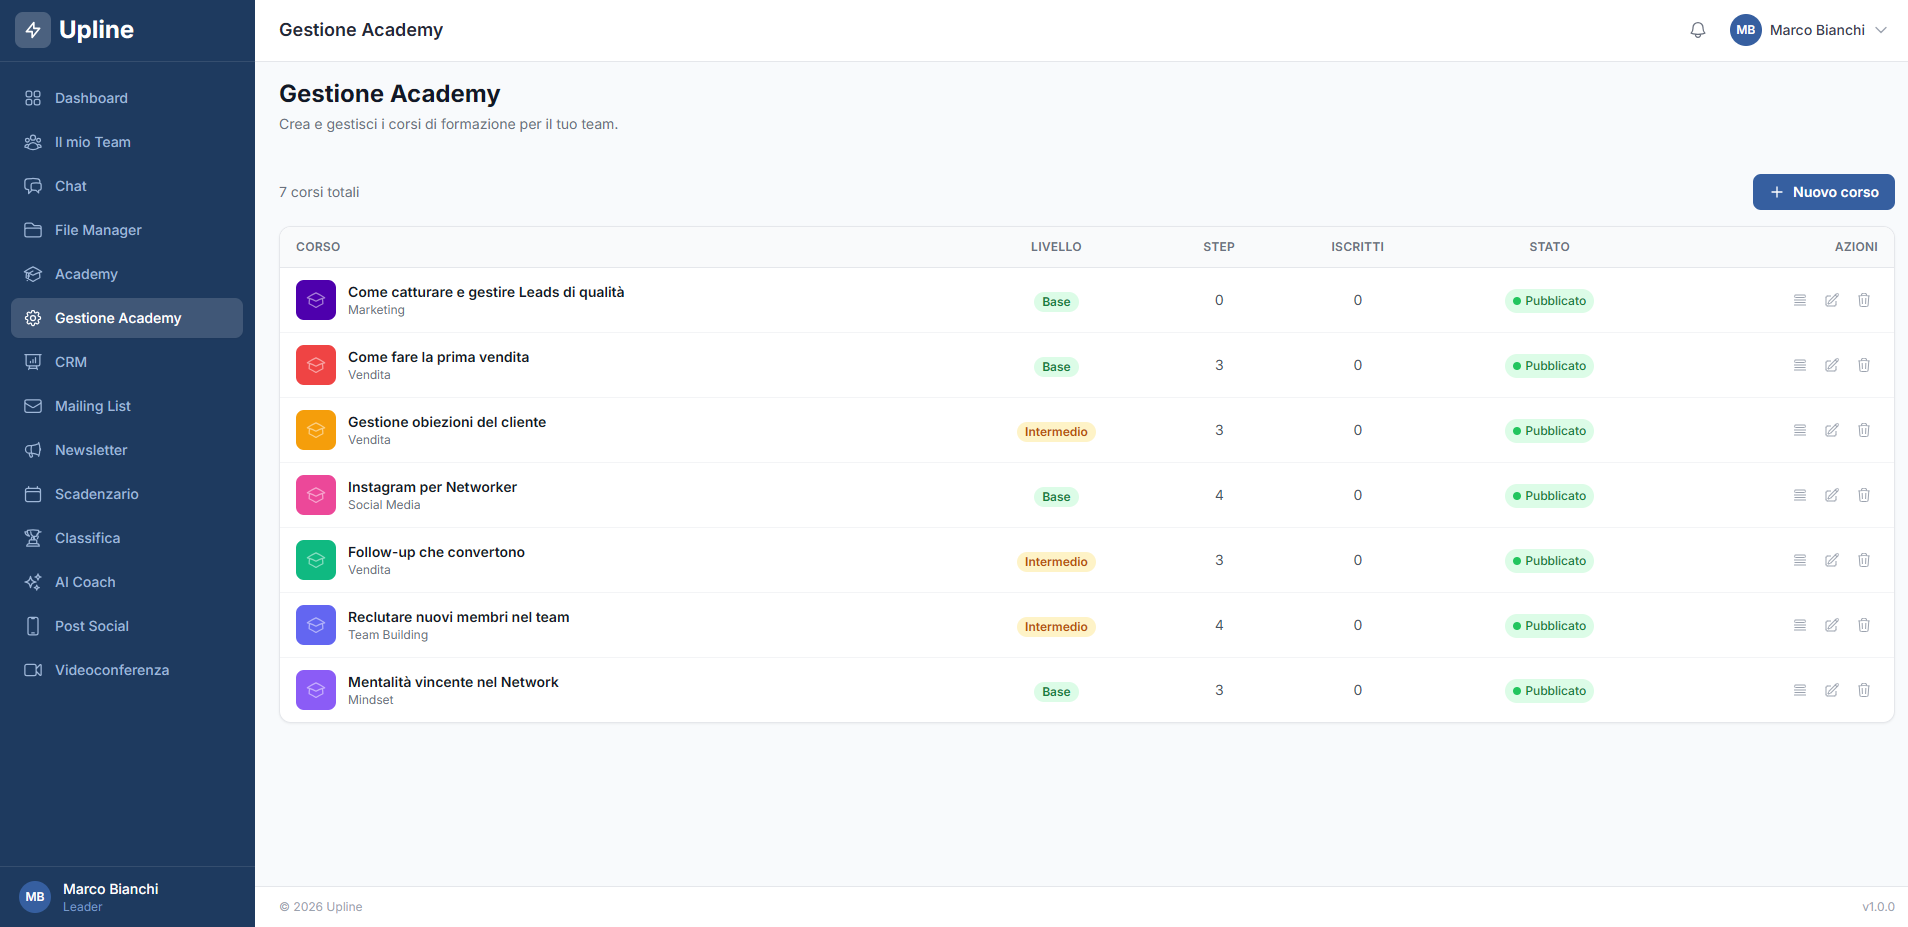
Task: Expand the Marco Bianchi user menu
Action: point(1808,30)
